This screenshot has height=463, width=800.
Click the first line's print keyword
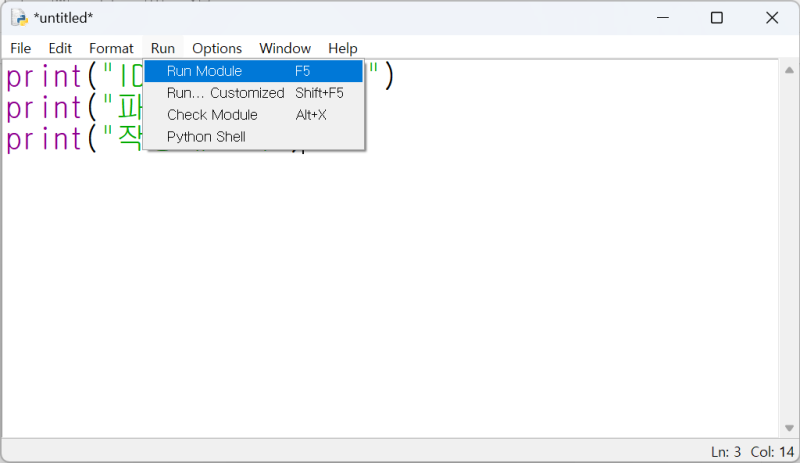click(x=44, y=77)
